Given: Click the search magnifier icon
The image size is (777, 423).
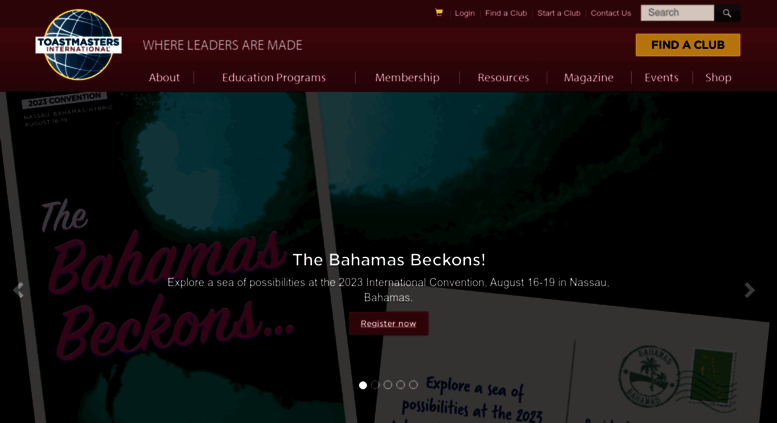Looking at the screenshot, I should (727, 13).
